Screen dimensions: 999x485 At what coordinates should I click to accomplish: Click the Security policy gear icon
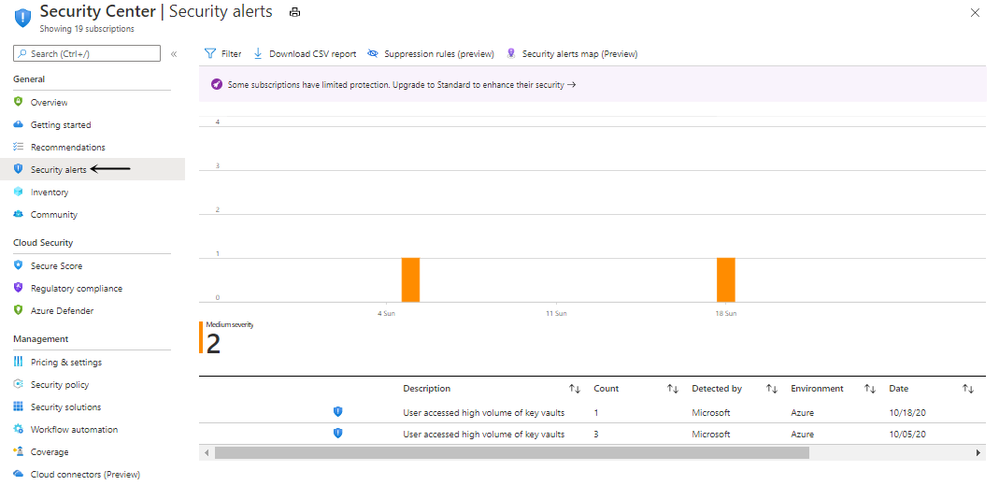(18, 384)
